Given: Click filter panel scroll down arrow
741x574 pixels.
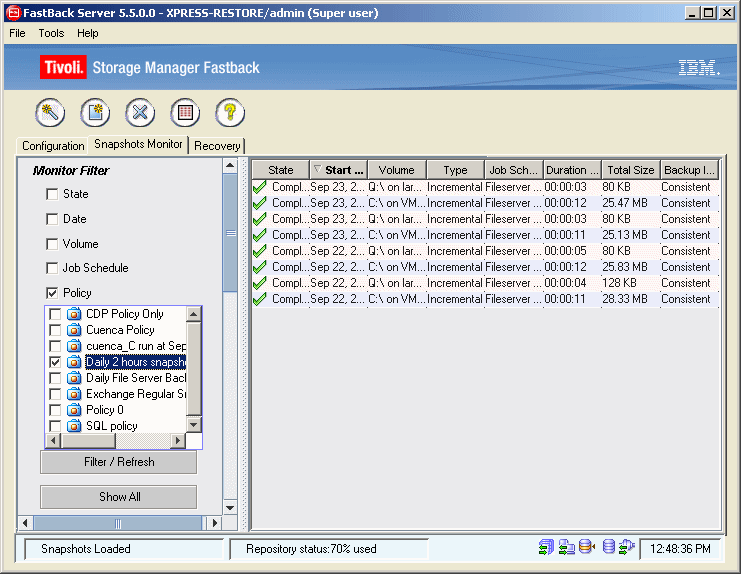Looking at the screenshot, I should 230,508.
